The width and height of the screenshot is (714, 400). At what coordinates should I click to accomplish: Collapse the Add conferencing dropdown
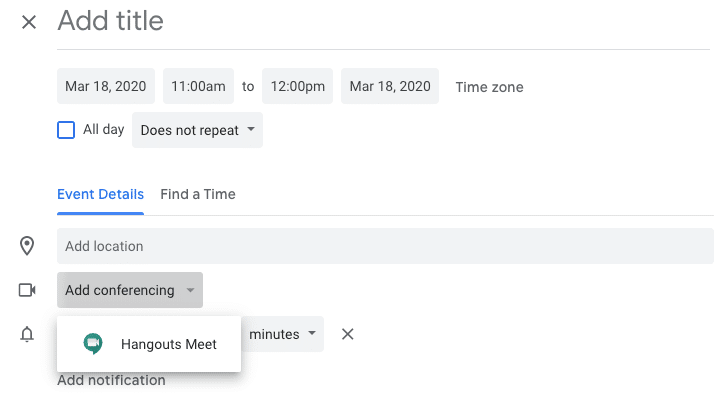[x=130, y=290]
